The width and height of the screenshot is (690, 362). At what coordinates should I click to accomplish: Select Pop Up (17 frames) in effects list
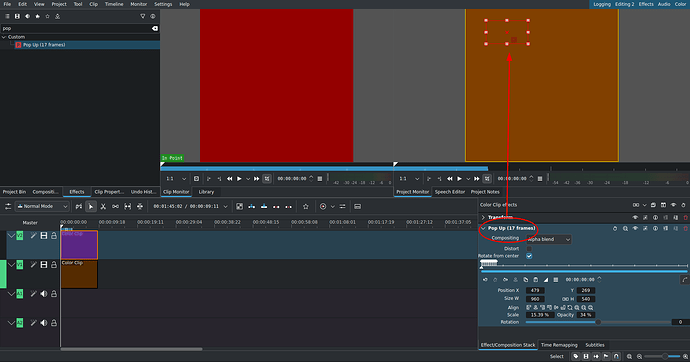click(44, 45)
